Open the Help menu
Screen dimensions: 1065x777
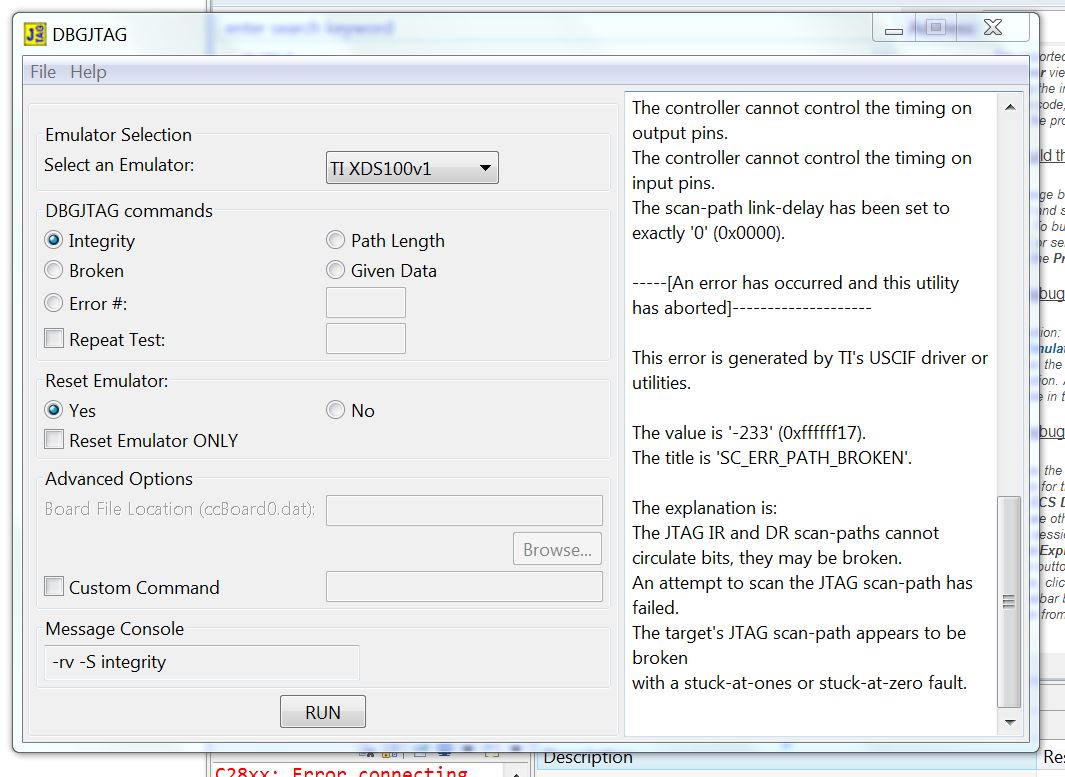pos(88,72)
